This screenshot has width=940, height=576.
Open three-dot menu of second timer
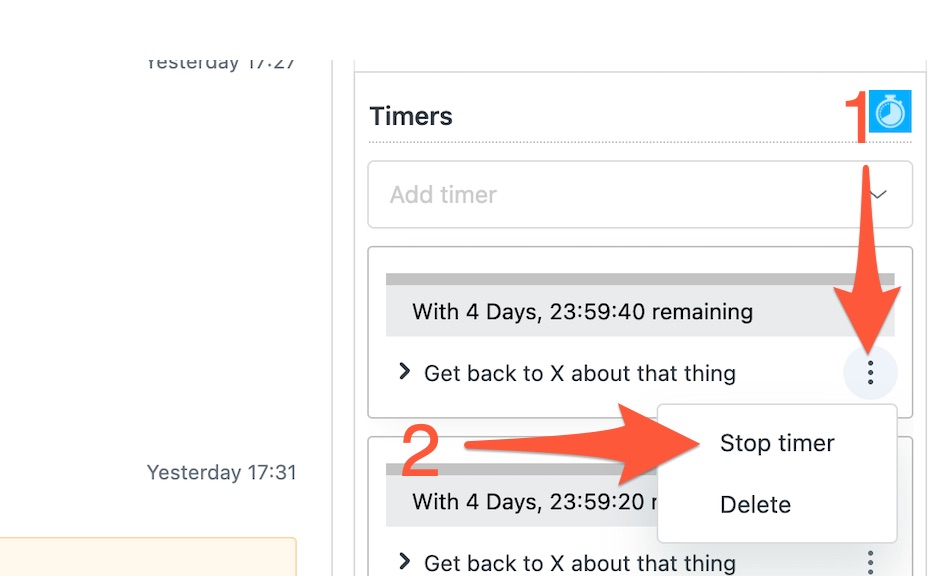(870, 563)
